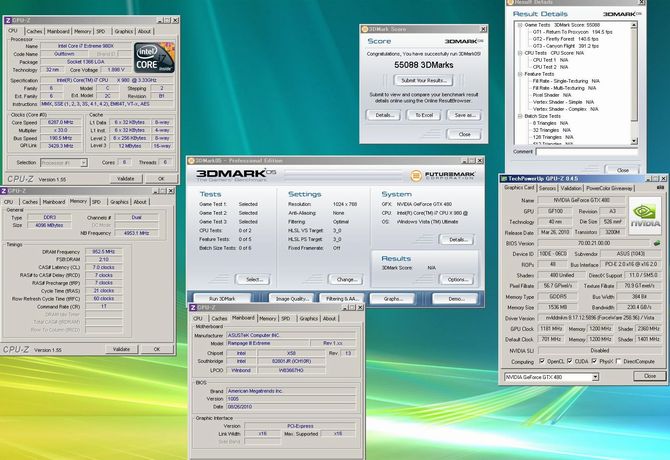Click the screenshot camera icon in GPU-Z
The width and height of the screenshot is (670, 460).
(x=660, y=188)
